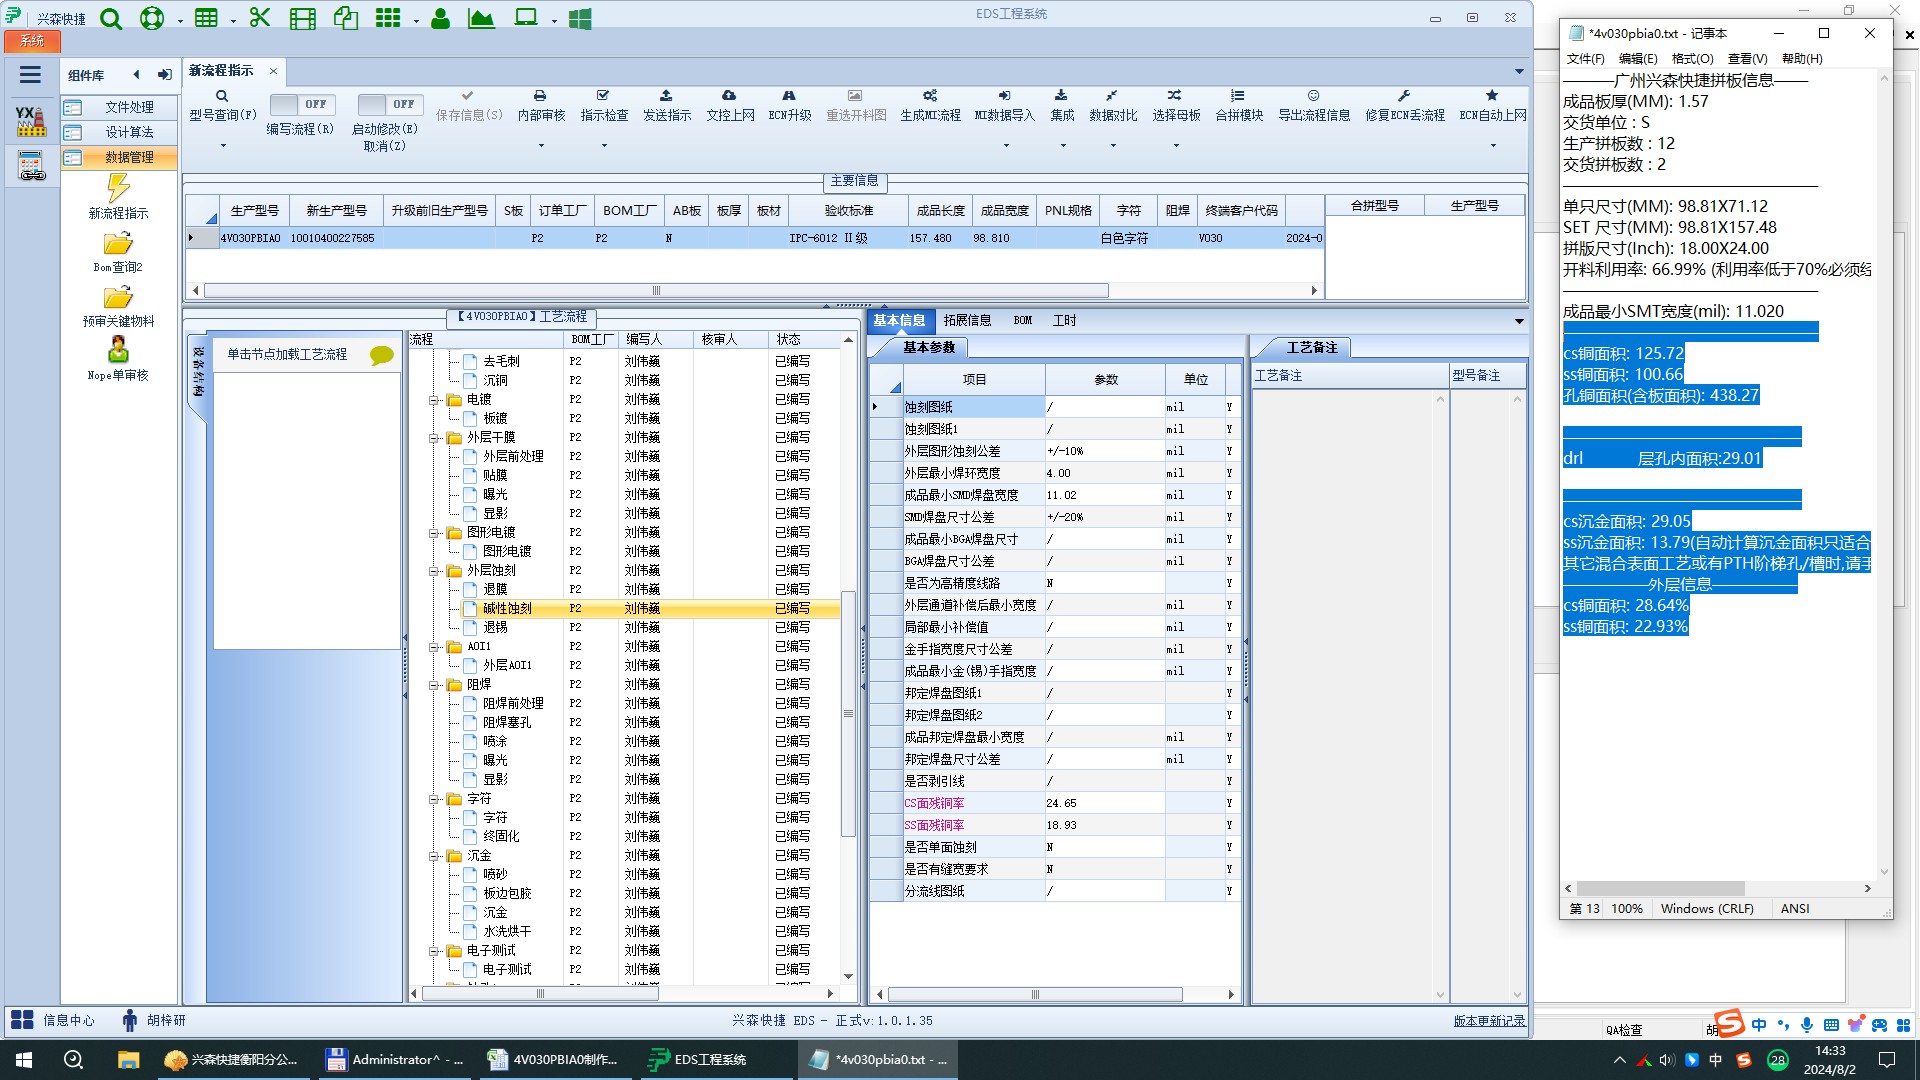The image size is (1920, 1080).
Task: Collapse the 阻焊 tree folder
Action: (435, 685)
